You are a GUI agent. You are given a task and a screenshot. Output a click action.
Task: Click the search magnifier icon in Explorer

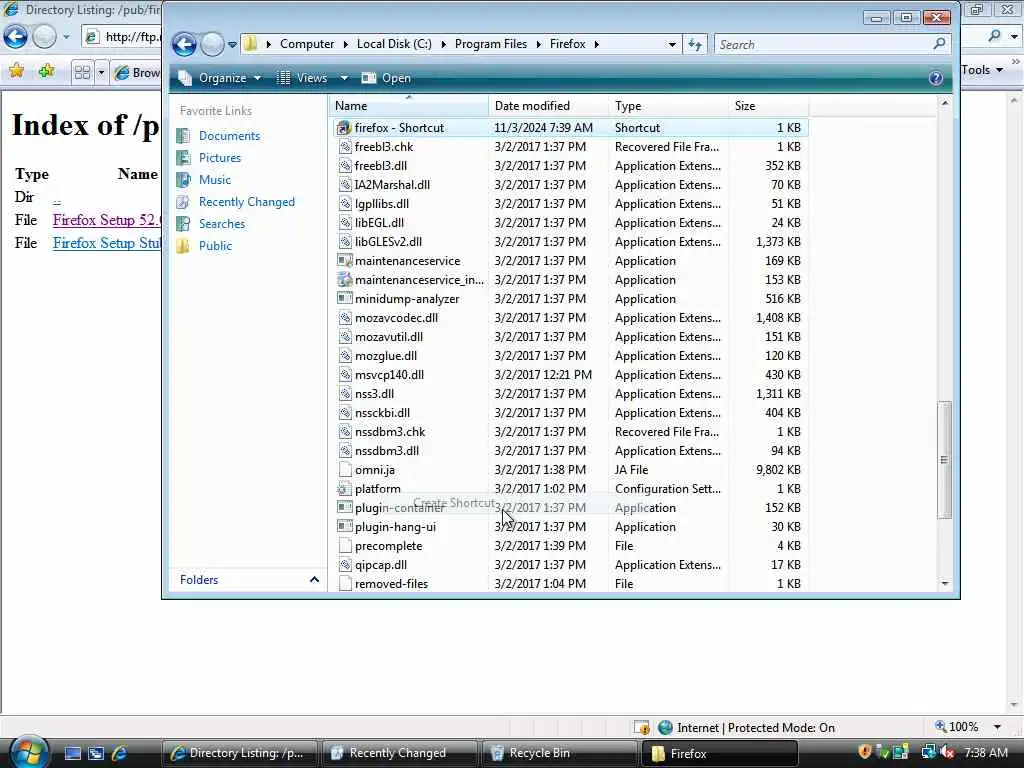click(939, 44)
